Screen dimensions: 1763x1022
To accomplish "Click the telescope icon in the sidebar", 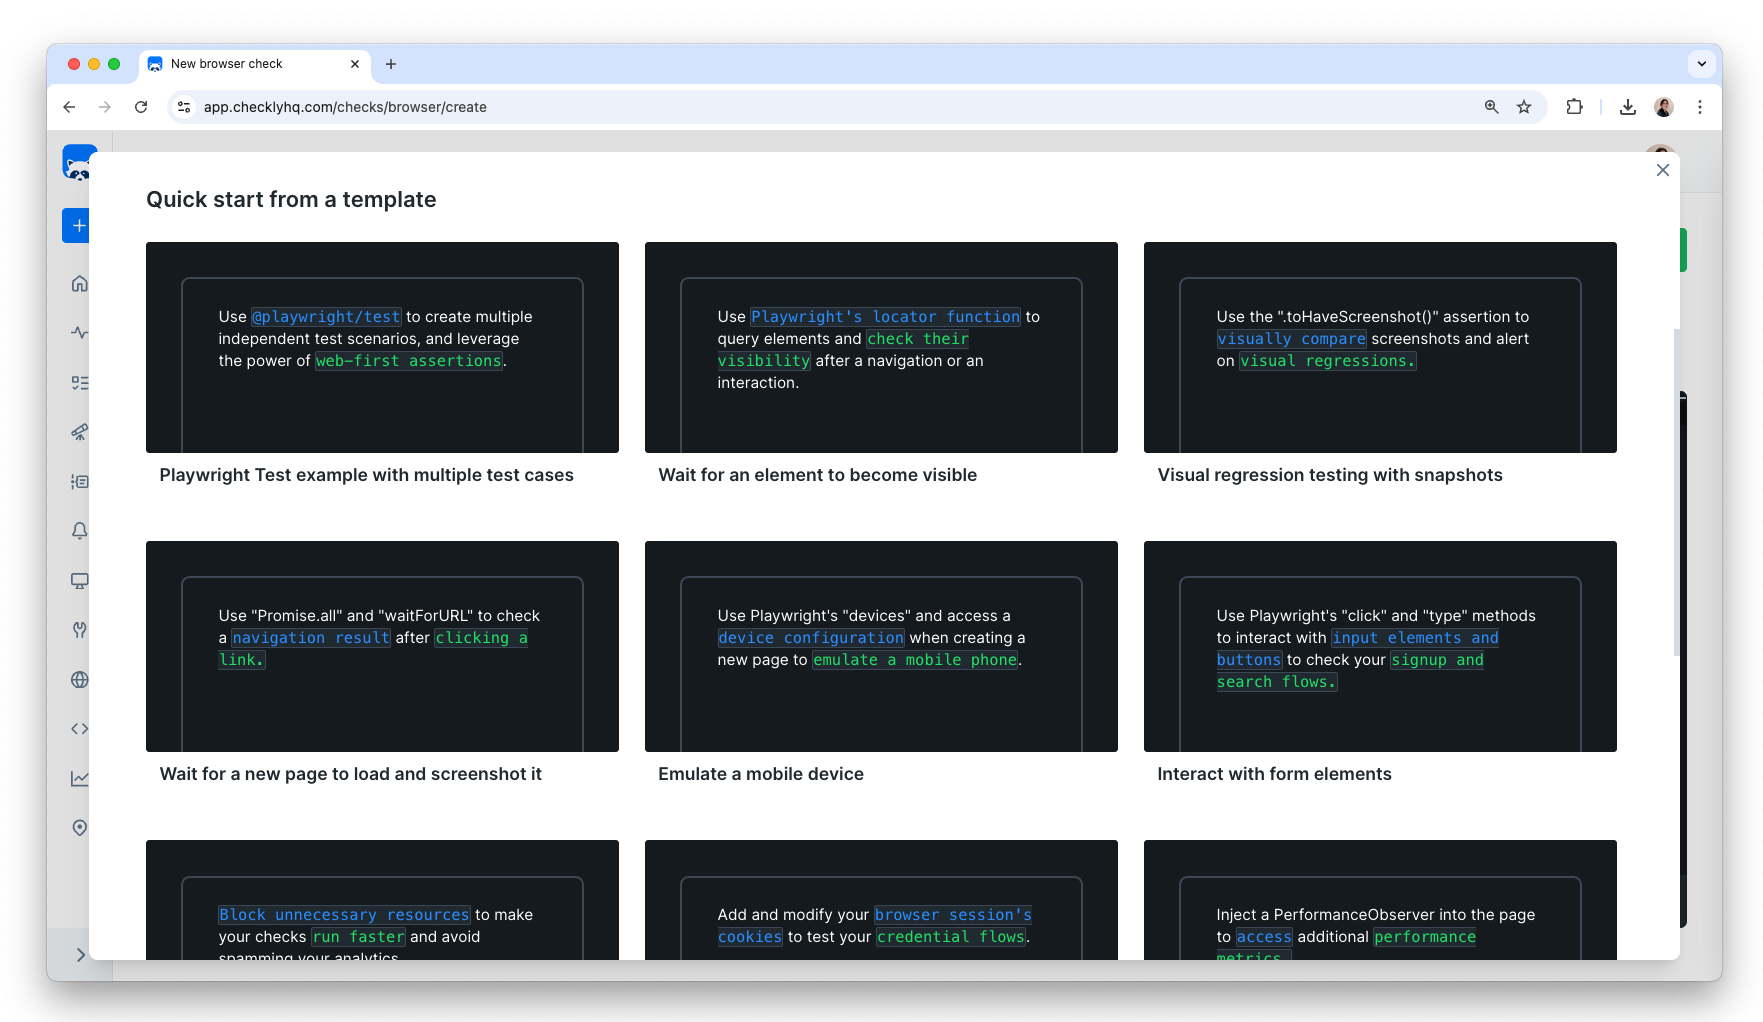I will [x=80, y=432].
